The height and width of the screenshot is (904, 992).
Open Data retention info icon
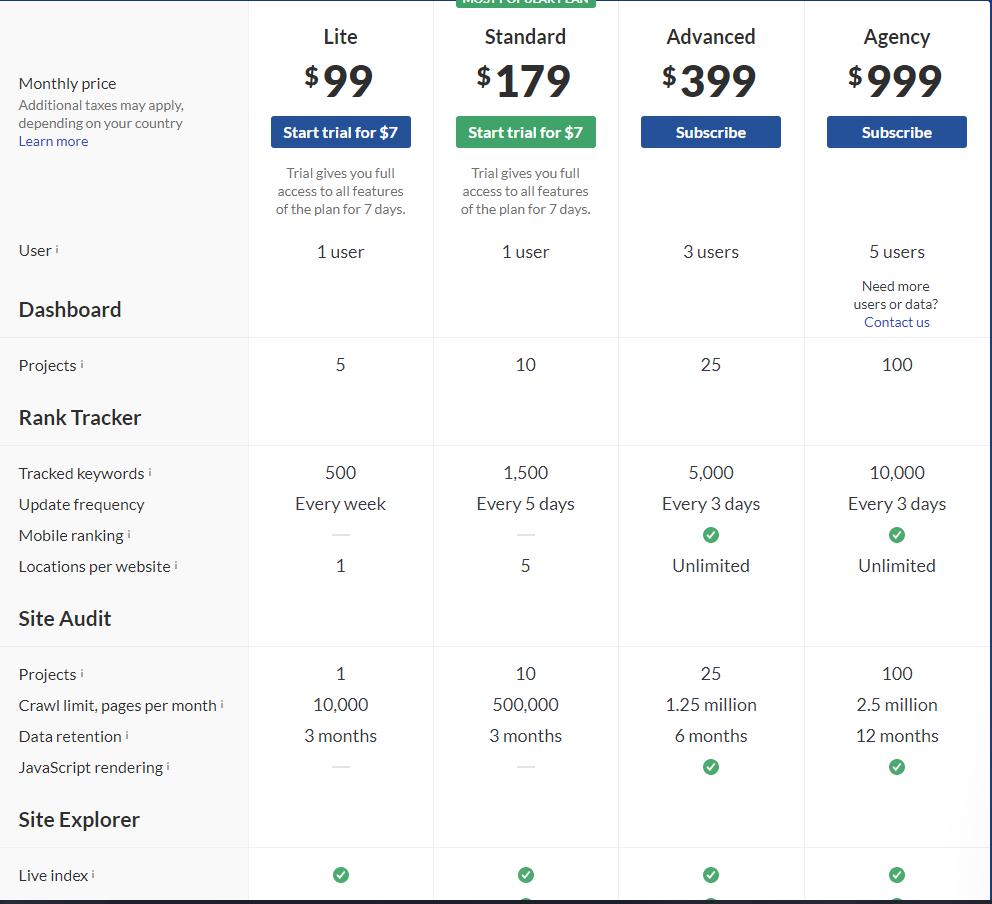127,735
